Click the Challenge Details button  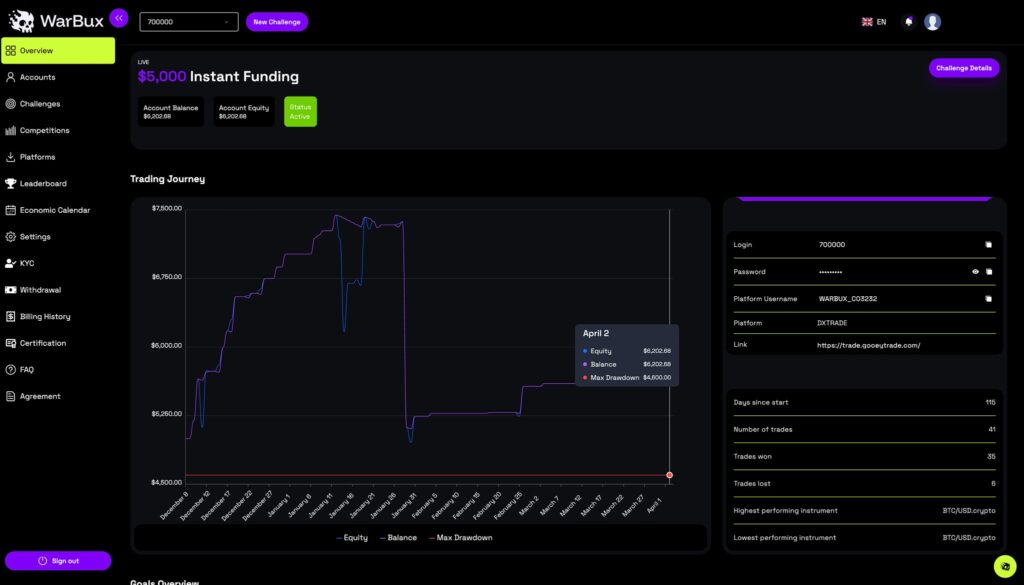coord(964,67)
